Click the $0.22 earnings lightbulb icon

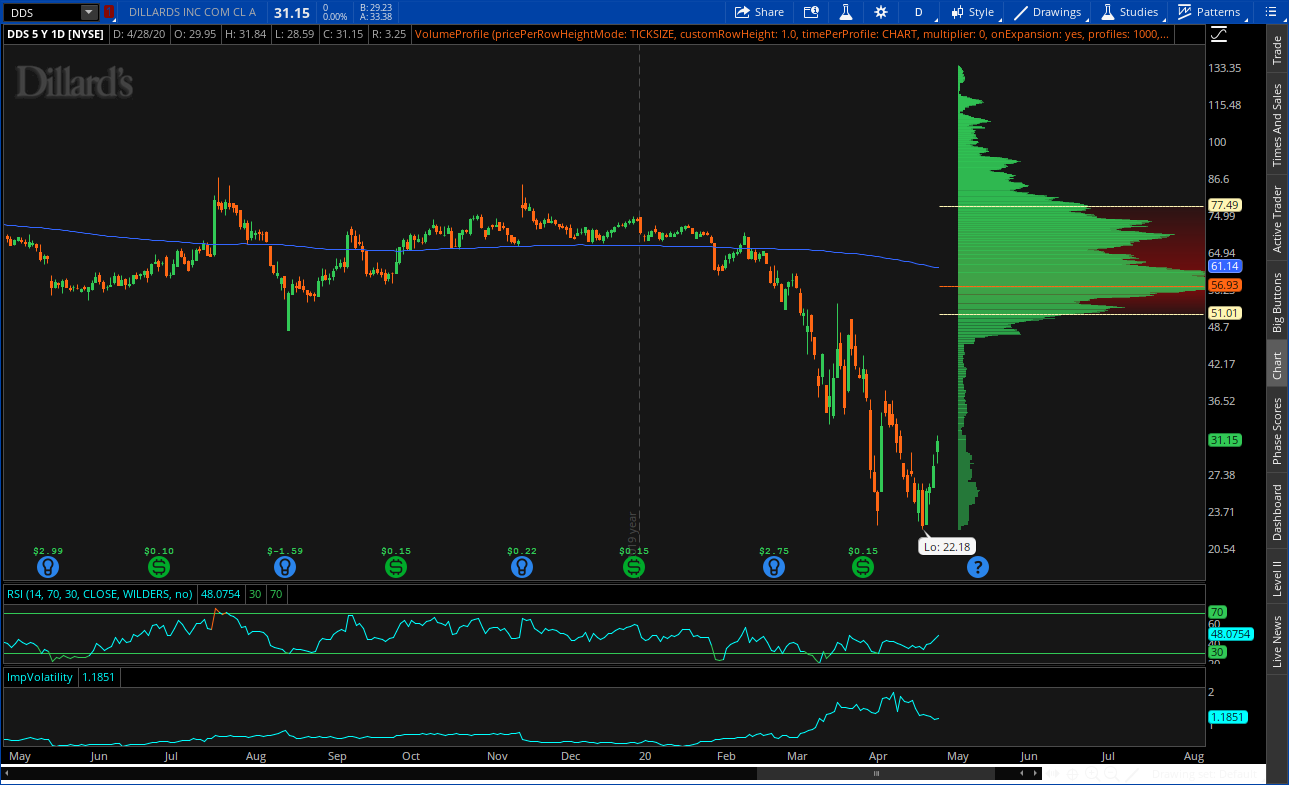tap(521, 567)
